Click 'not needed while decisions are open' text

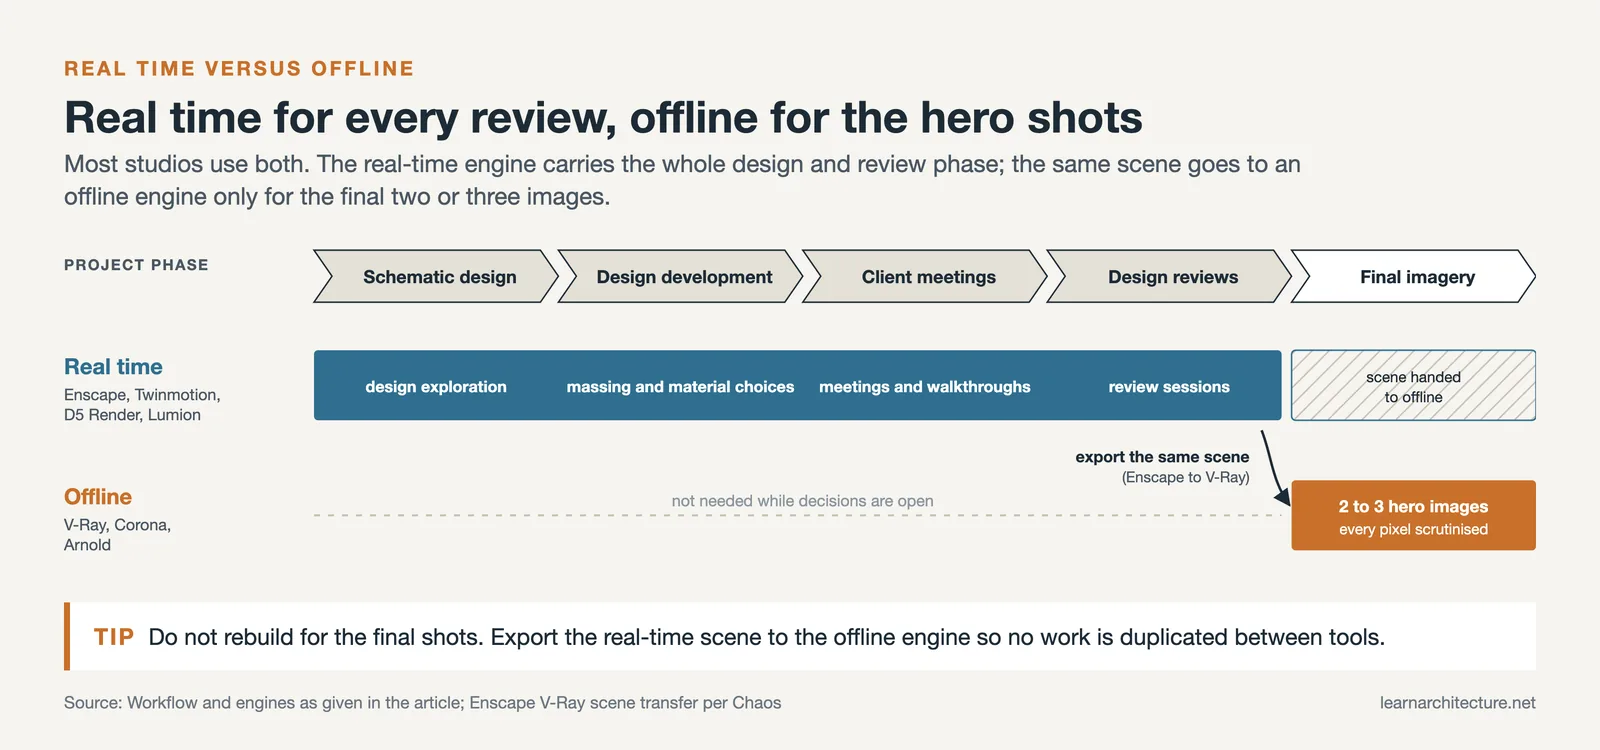coord(803,501)
